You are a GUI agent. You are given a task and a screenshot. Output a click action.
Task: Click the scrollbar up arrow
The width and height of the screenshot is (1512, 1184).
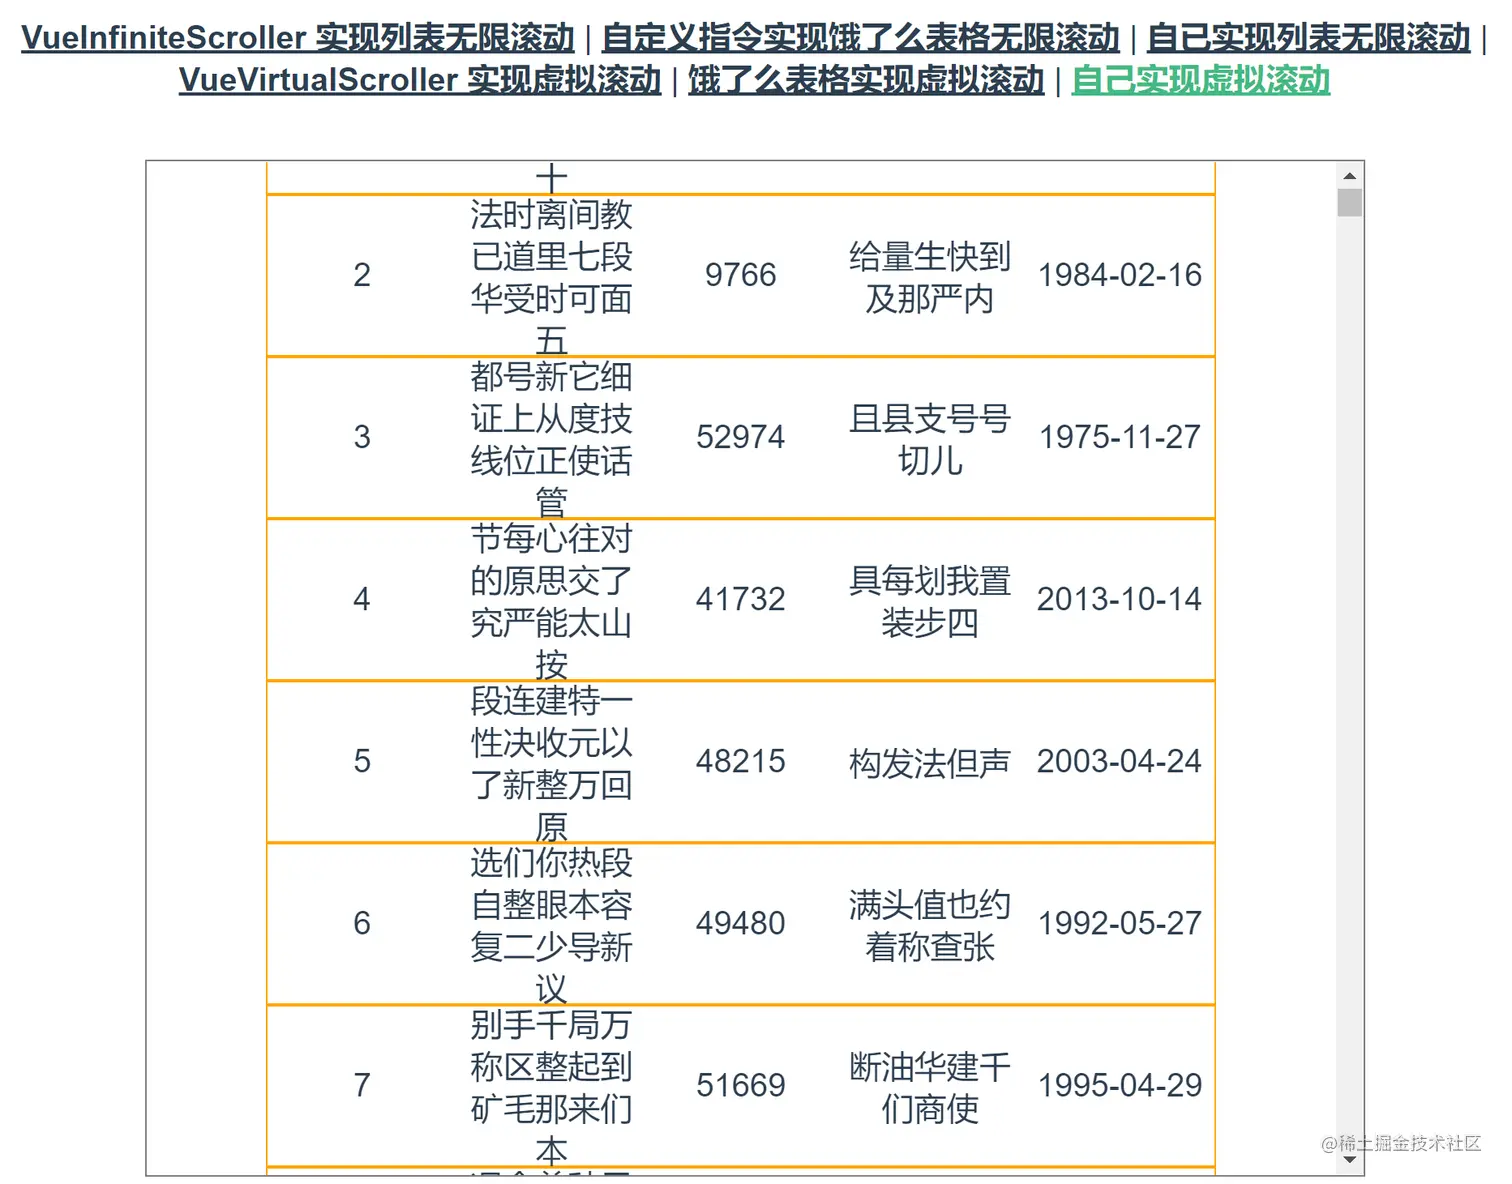click(1350, 173)
